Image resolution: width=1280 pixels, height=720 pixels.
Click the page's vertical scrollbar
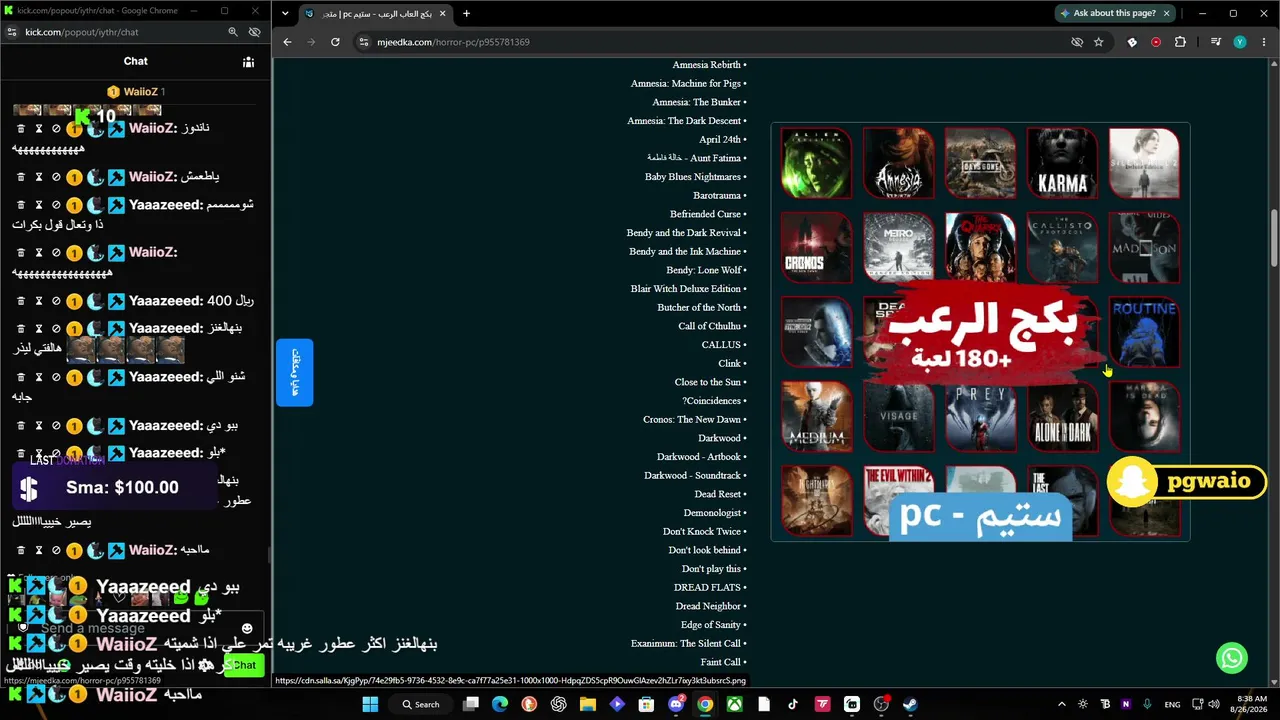1273,238
